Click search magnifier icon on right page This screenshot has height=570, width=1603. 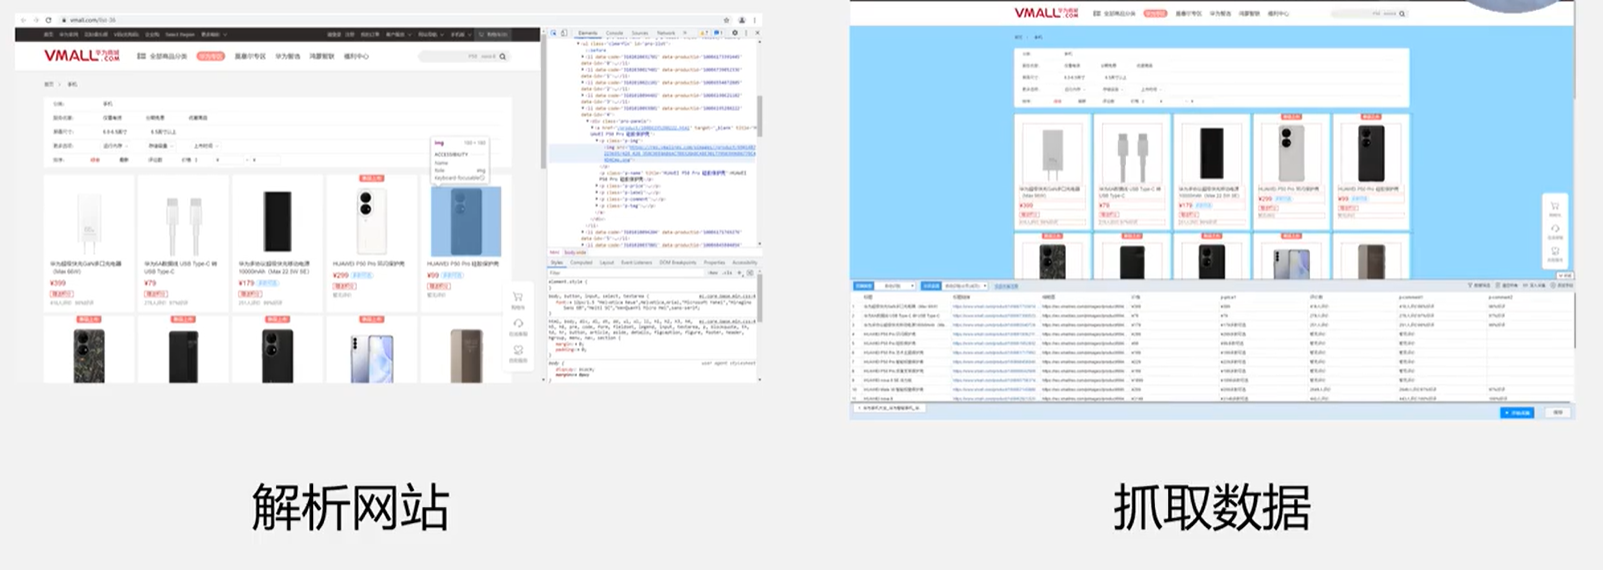[x=1402, y=14]
